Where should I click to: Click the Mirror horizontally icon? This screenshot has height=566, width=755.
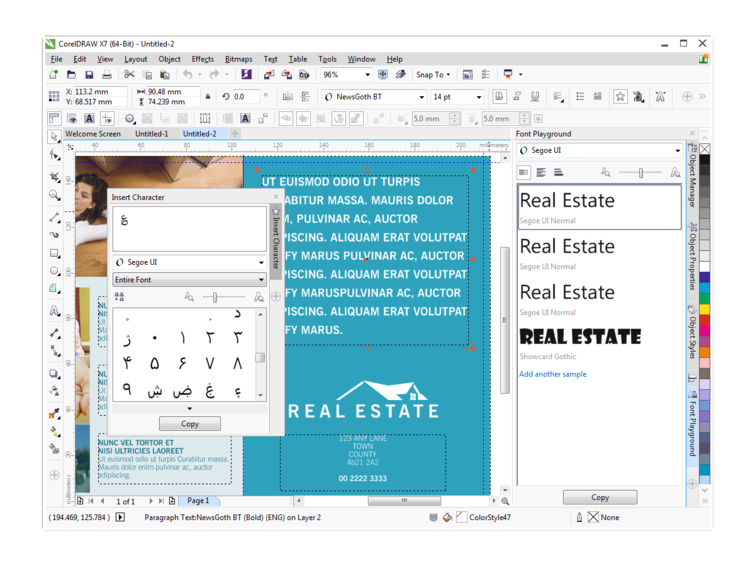[287, 97]
